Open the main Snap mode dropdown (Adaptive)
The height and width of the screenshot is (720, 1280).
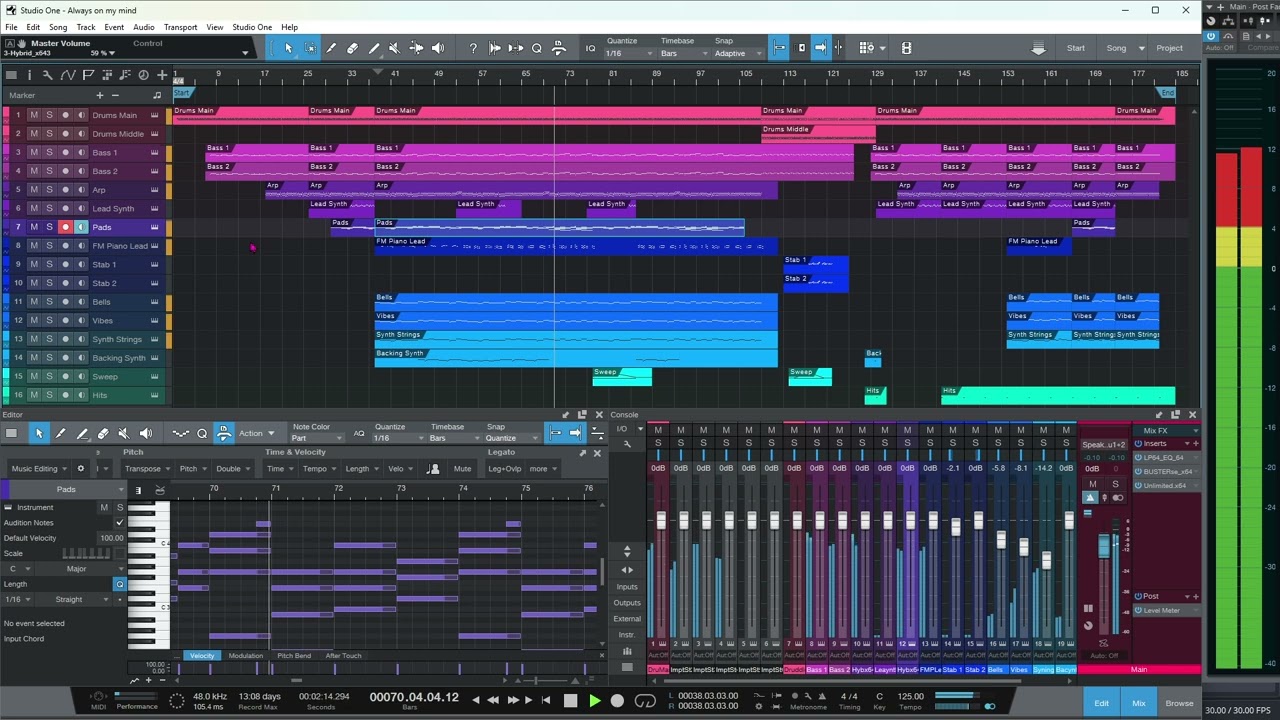pos(738,53)
